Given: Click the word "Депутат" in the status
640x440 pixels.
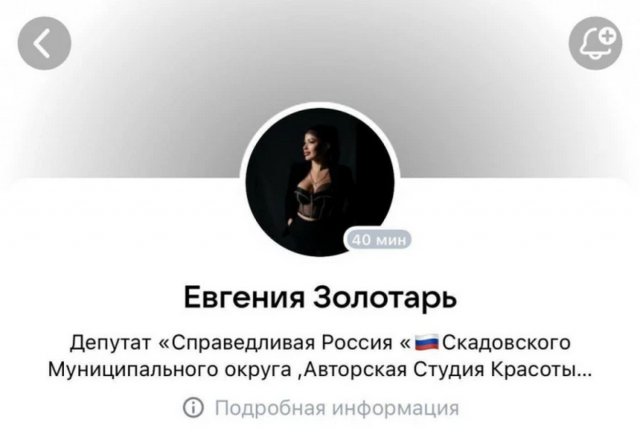Looking at the screenshot, I should [110, 343].
